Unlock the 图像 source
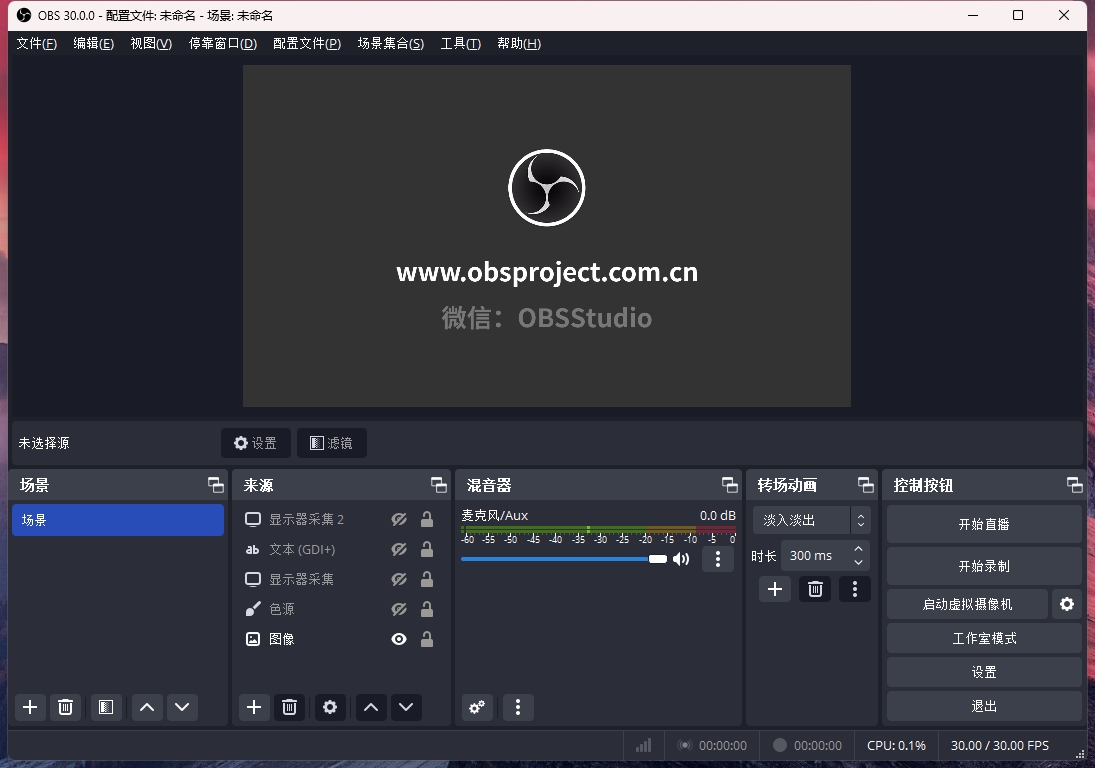1095x768 pixels. click(x=427, y=639)
